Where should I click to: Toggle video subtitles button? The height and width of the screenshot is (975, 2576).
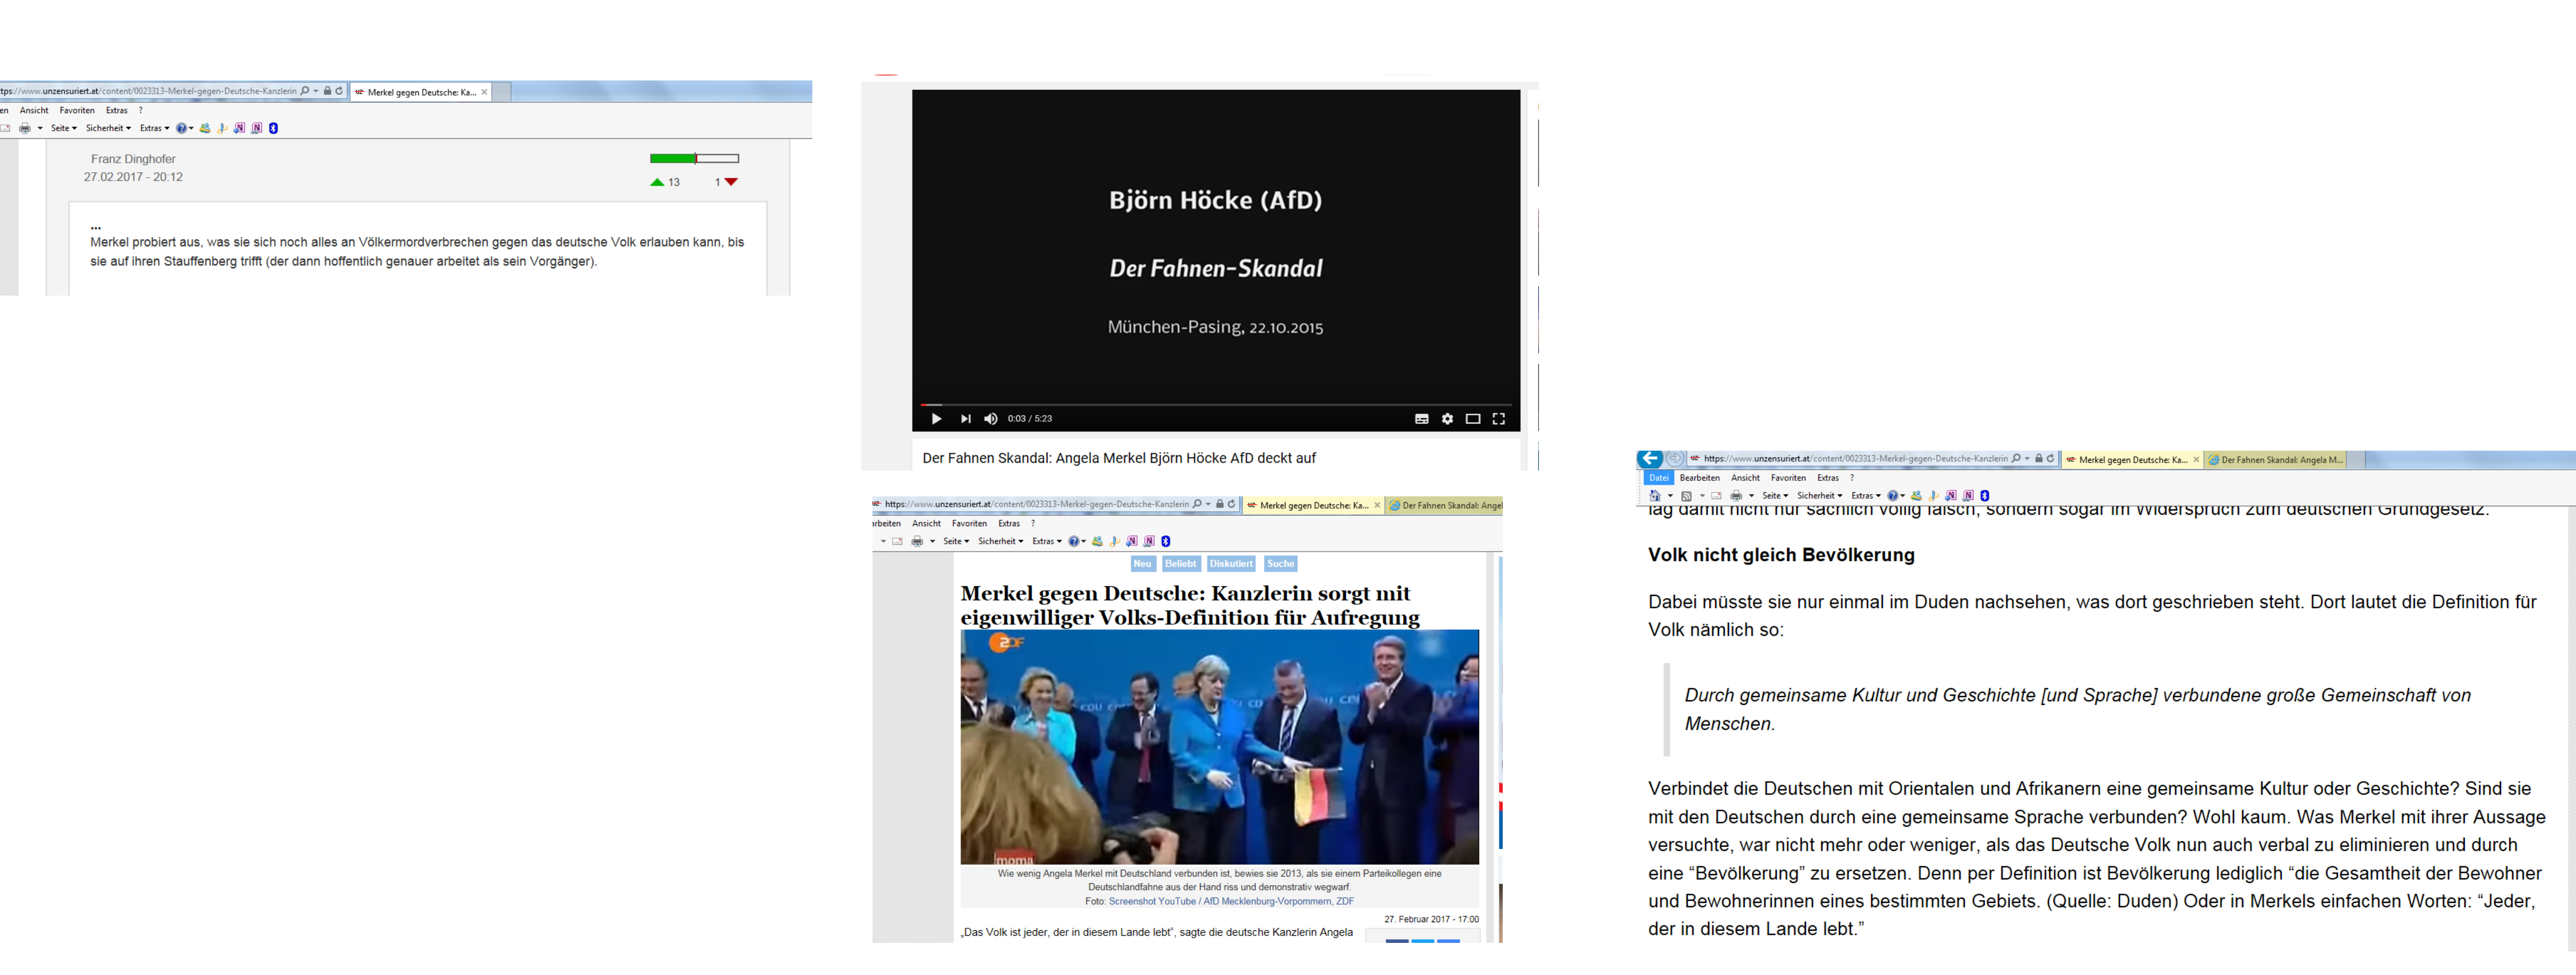pos(1421,419)
